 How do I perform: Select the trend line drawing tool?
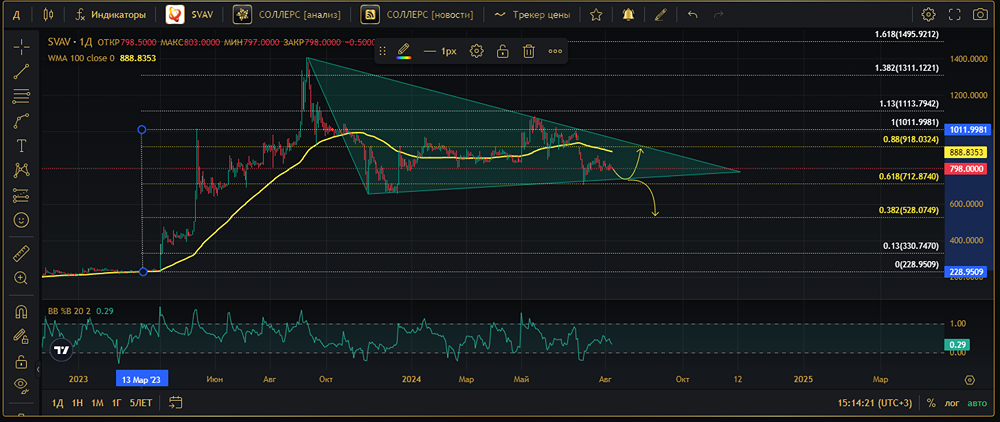pyautogui.click(x=20, y=71)
